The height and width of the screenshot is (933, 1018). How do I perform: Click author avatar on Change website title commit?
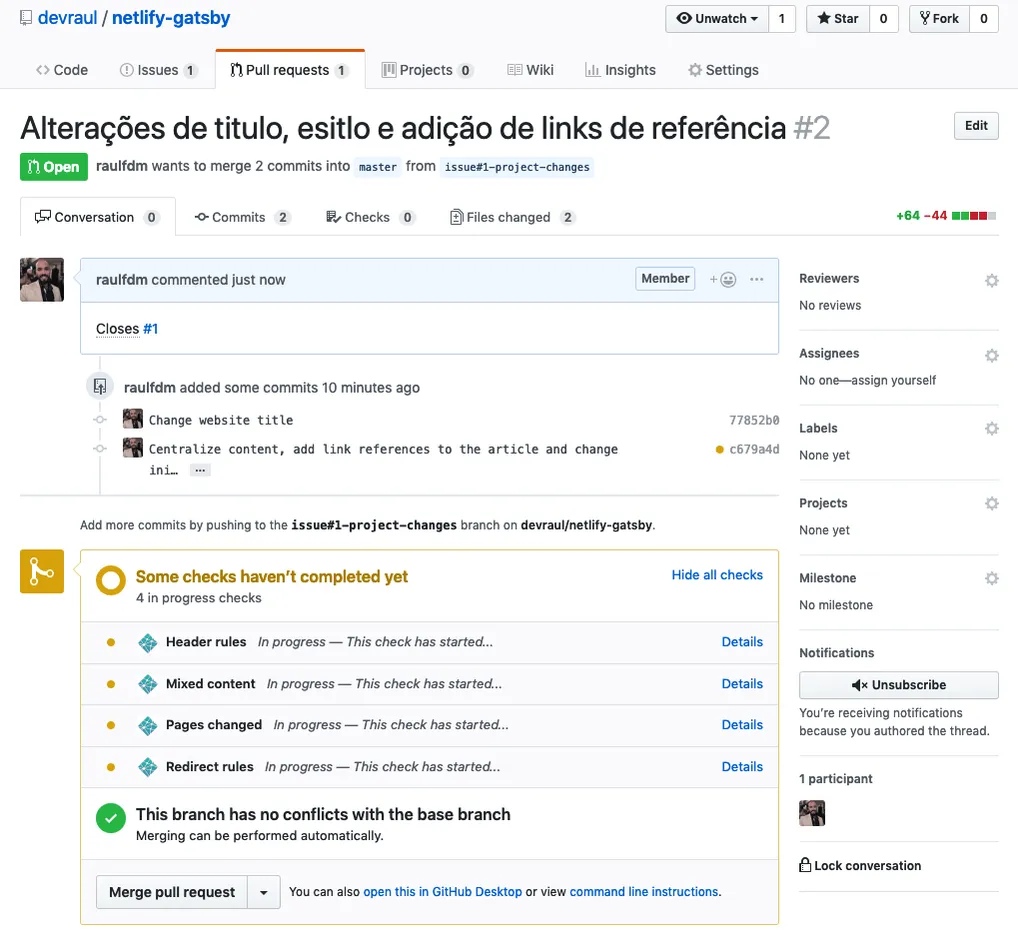pos(133,419)
